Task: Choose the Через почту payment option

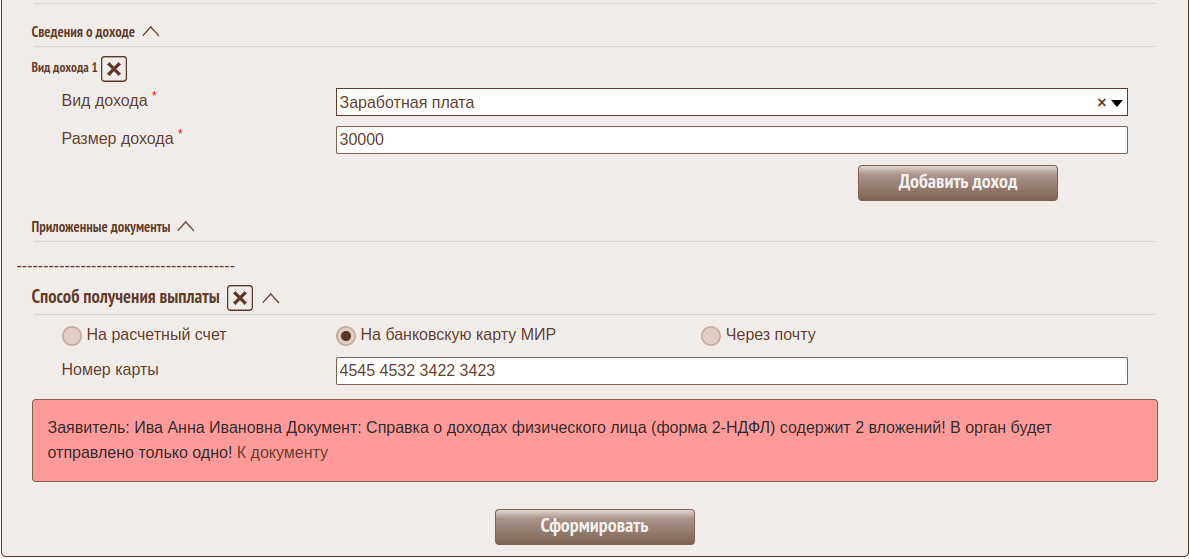Action: [x=711, y=336]
